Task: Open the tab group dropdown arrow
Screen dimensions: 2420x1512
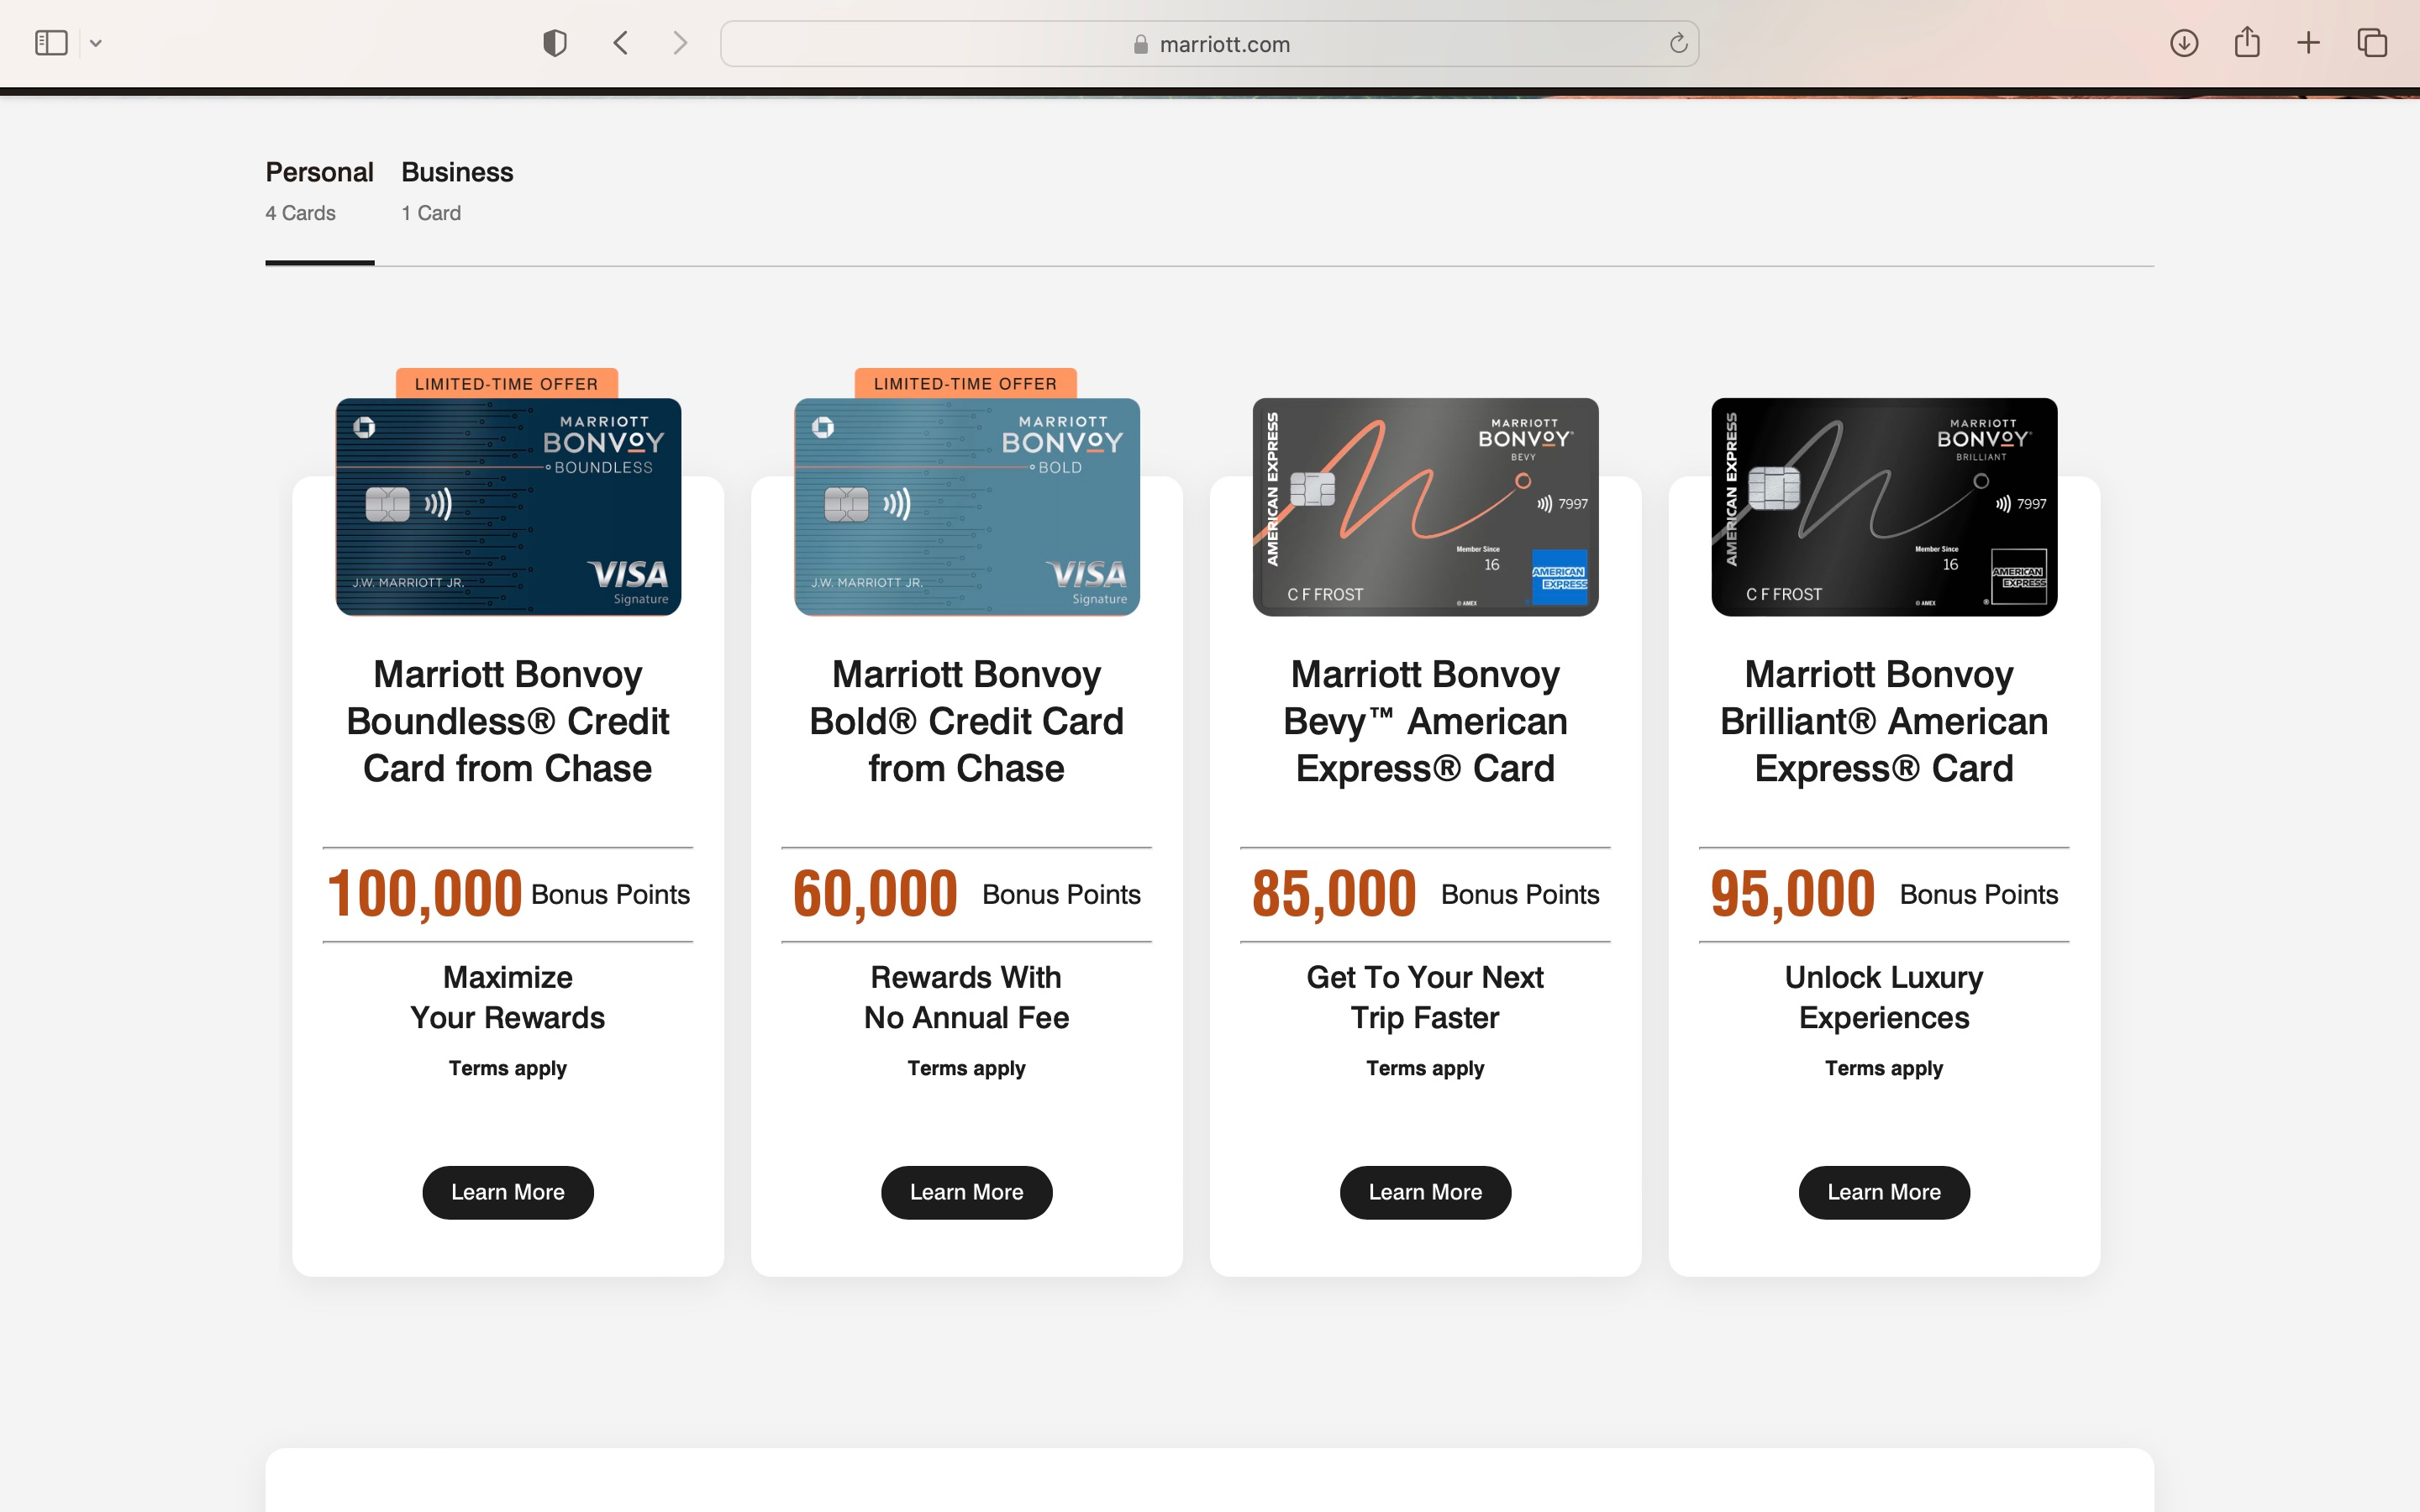Action: point(96,43)
